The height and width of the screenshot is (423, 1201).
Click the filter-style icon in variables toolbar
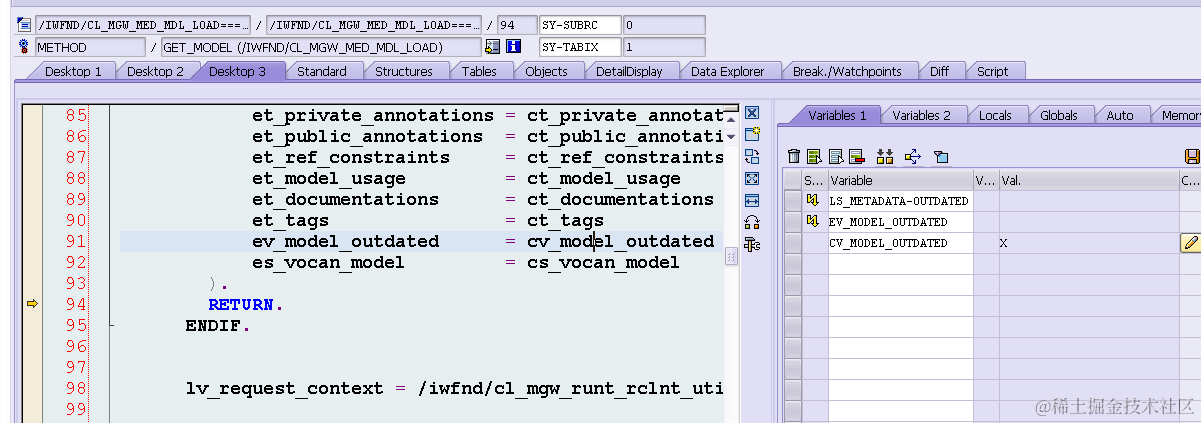[940, 156]
